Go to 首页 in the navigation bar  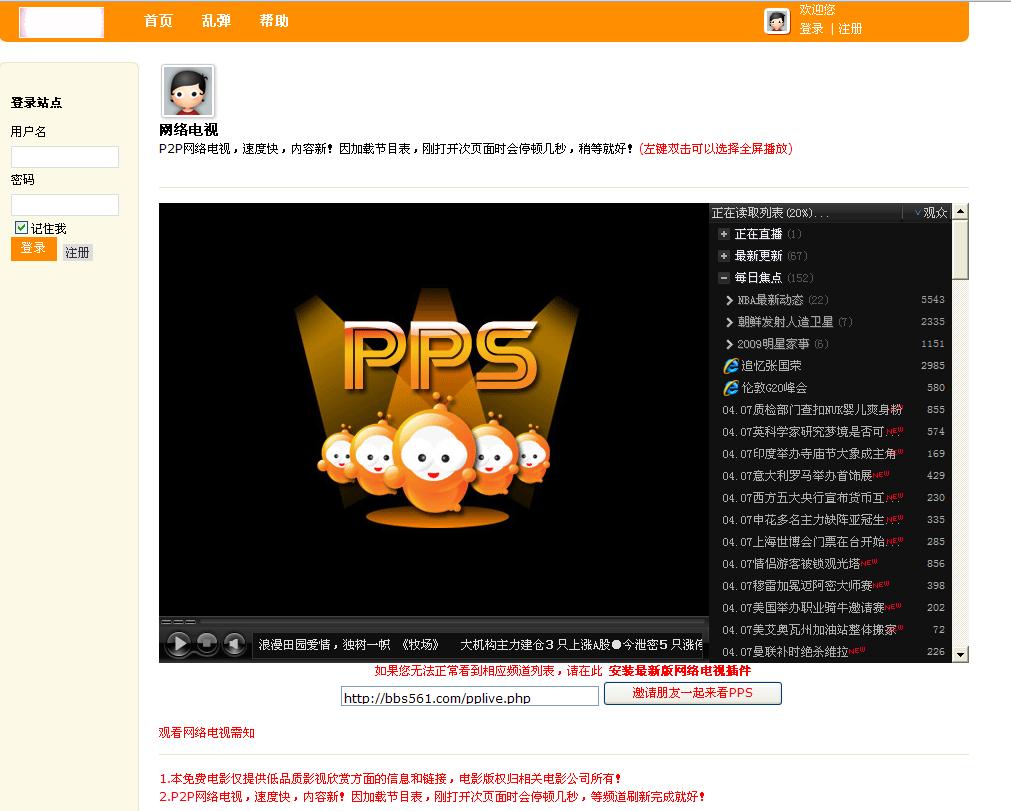(158, 21)
